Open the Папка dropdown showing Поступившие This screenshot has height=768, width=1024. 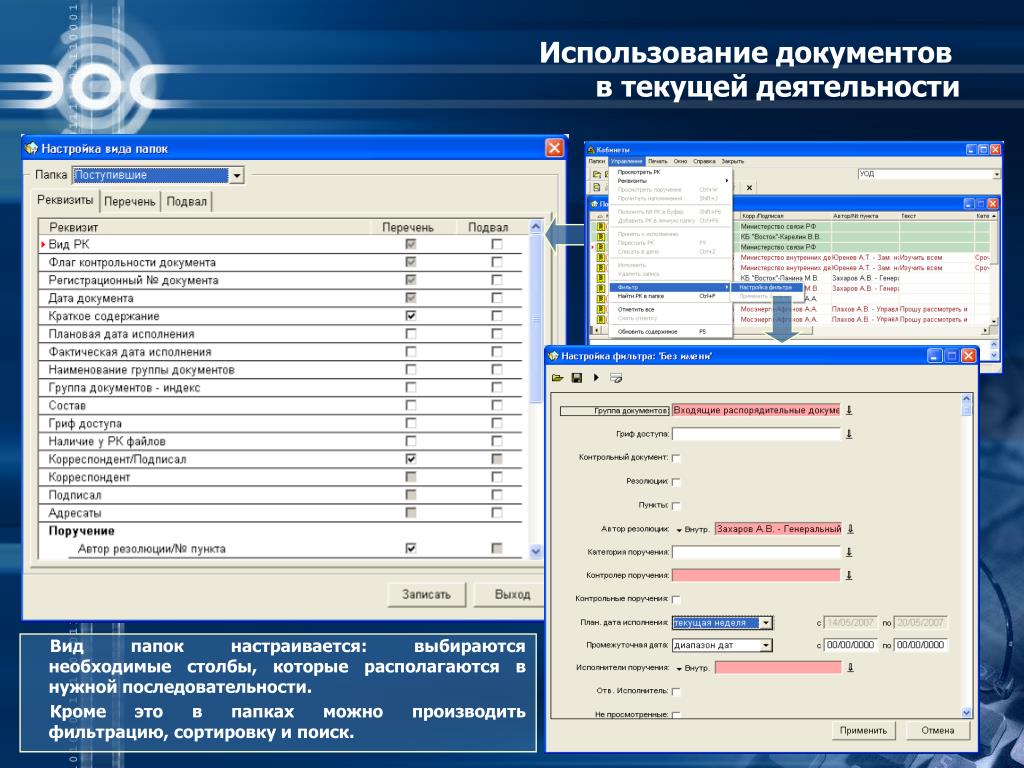pos(236,175)
